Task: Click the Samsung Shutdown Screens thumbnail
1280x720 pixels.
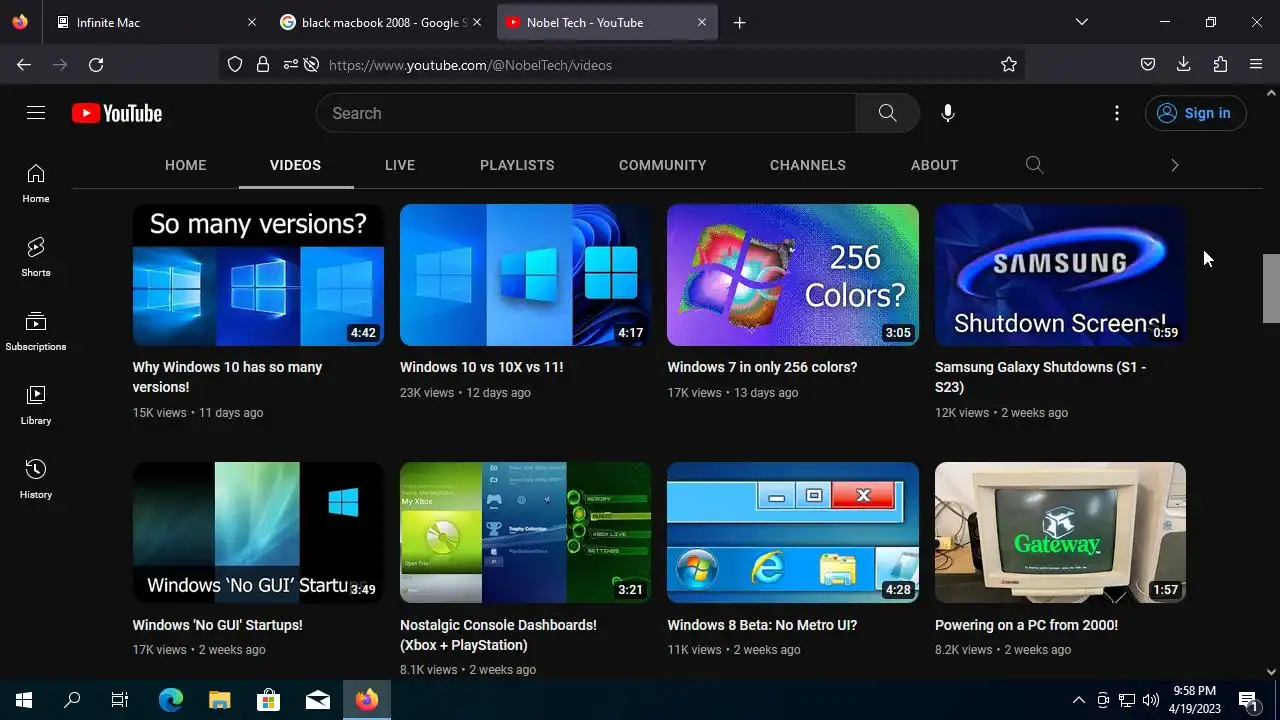Action: [x=1060, y=275]
